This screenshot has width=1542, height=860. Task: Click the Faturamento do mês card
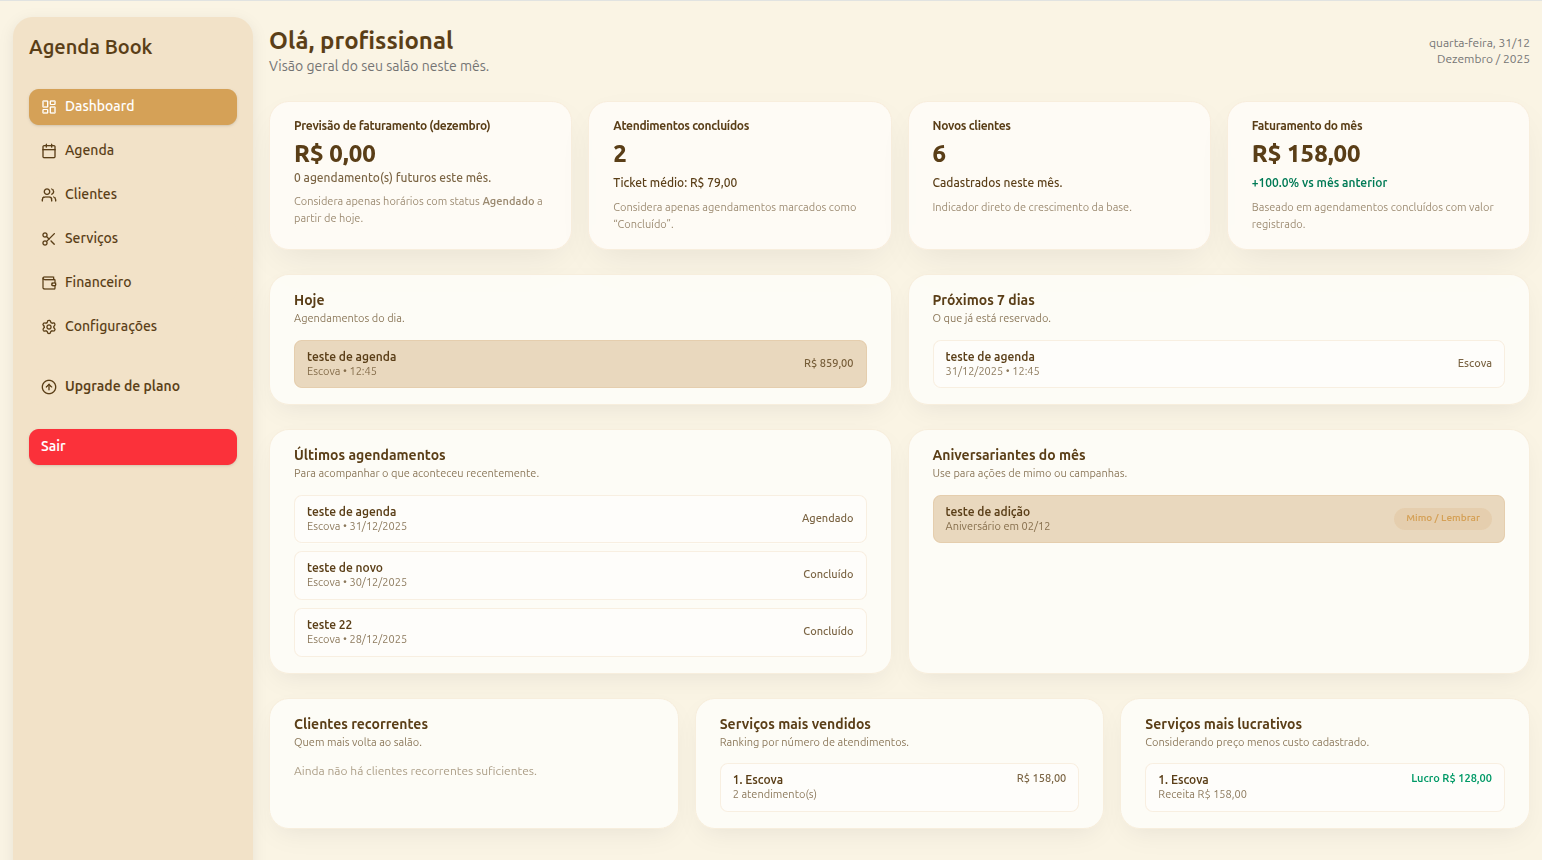[x=1377, y=175]
